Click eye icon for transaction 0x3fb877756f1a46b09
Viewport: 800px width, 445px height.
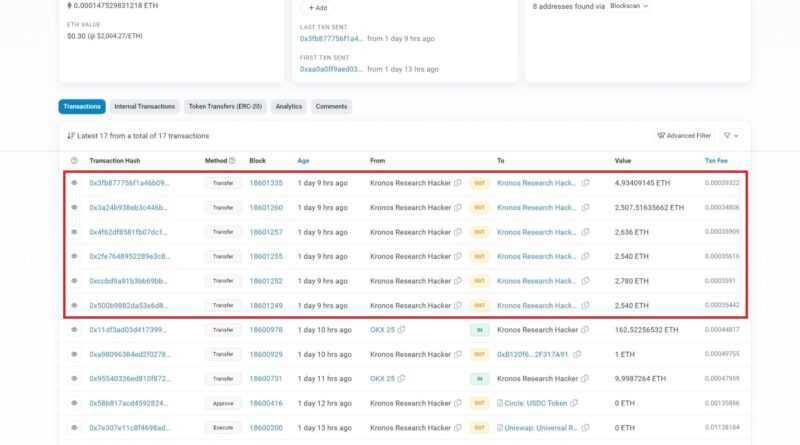pyautogui.click(x=74, y=183)
